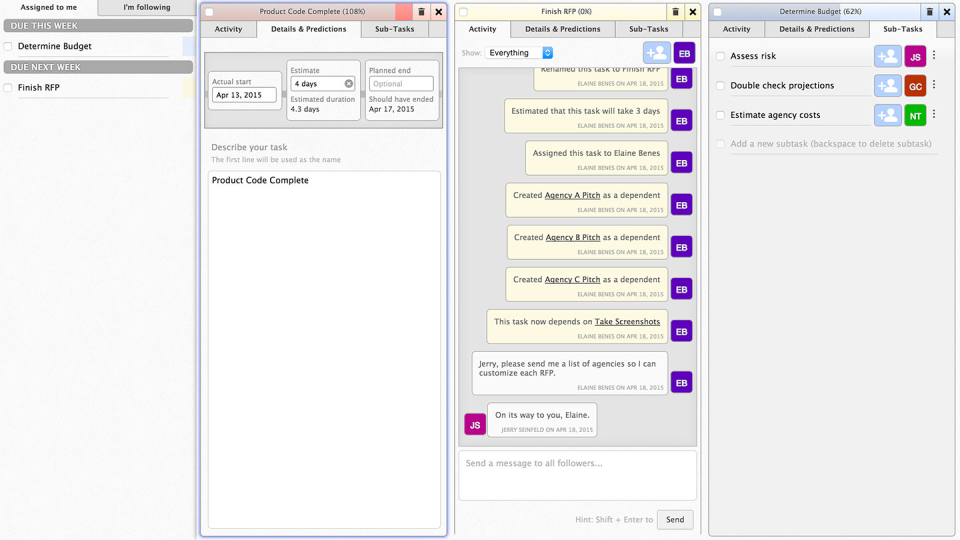Viewport: 960px width, 540px height.
Task: Open Details & Predictions tab in Finish RFP
Action: (563, 29)
